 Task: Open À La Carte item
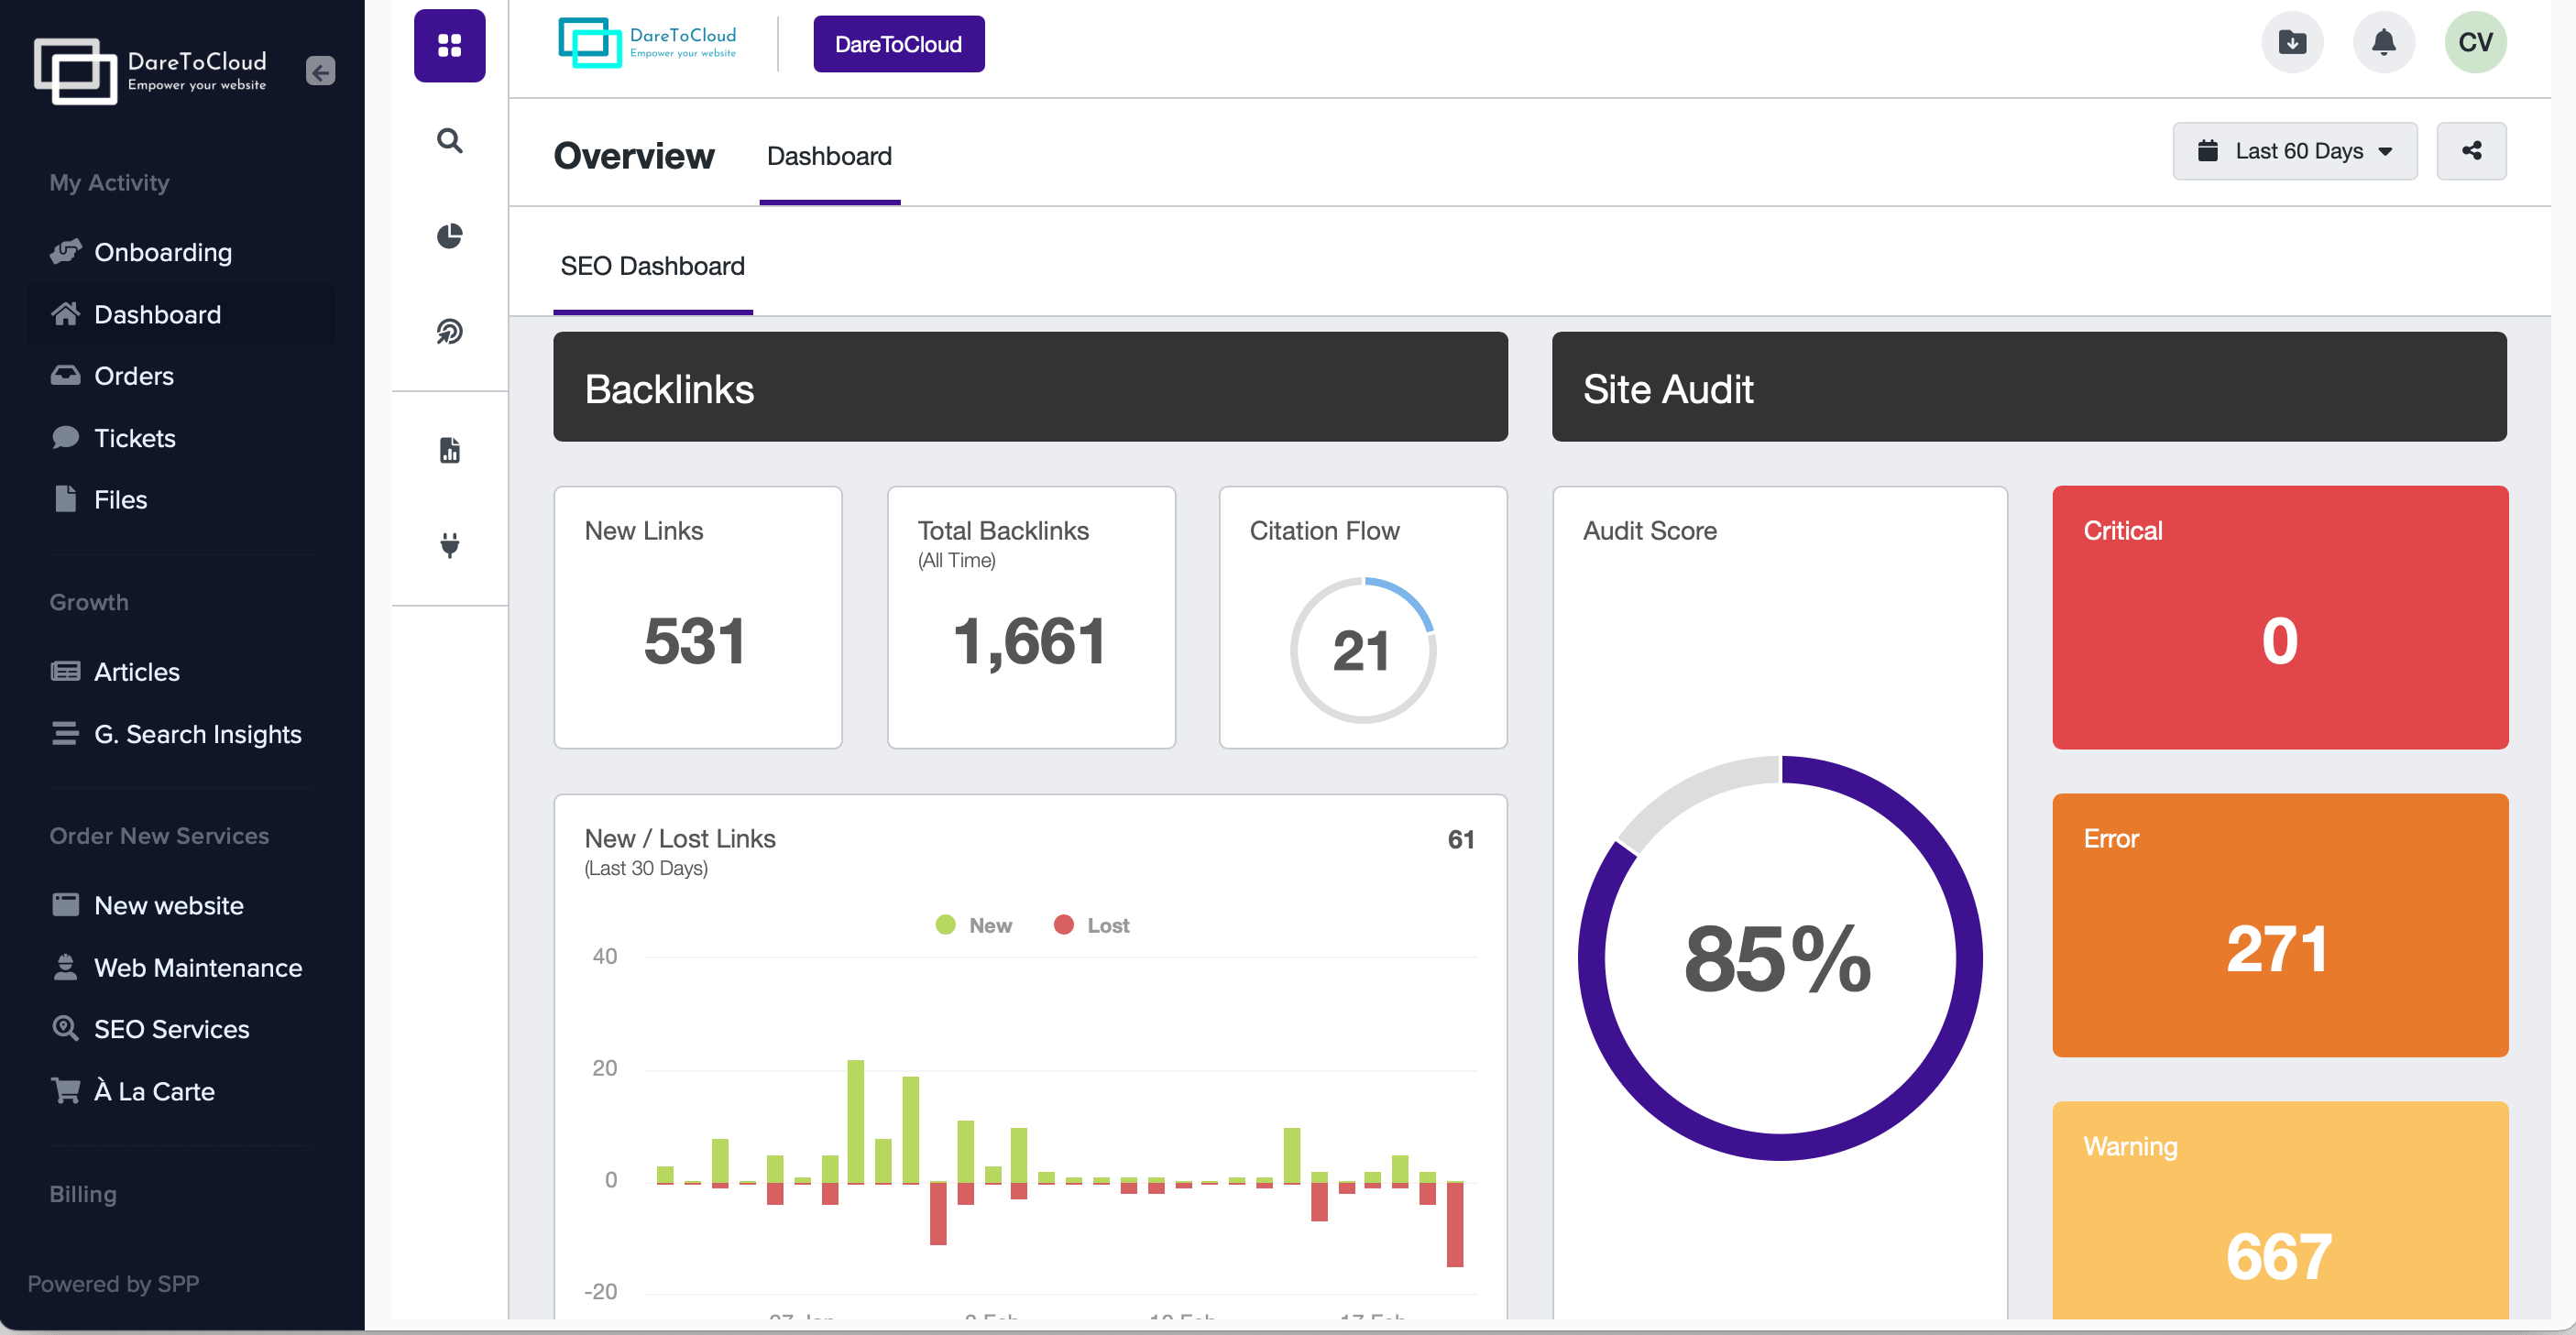(133, 1091)
